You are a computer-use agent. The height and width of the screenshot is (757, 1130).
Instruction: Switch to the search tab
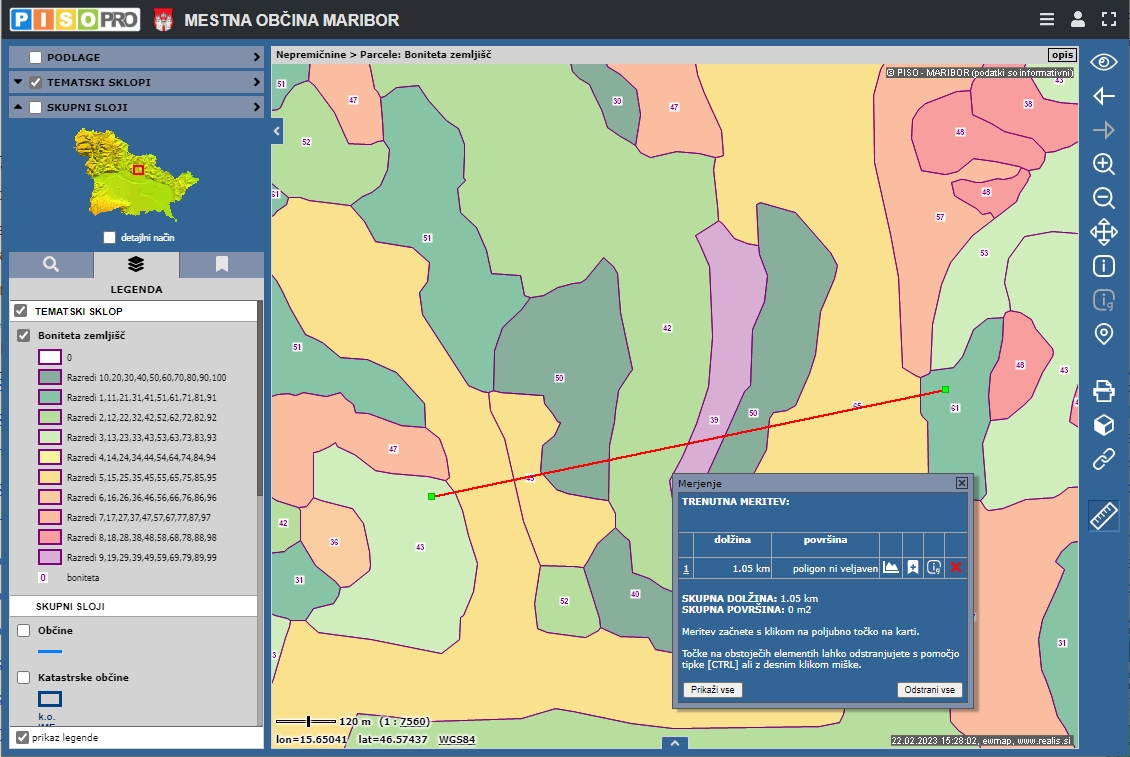51,265
